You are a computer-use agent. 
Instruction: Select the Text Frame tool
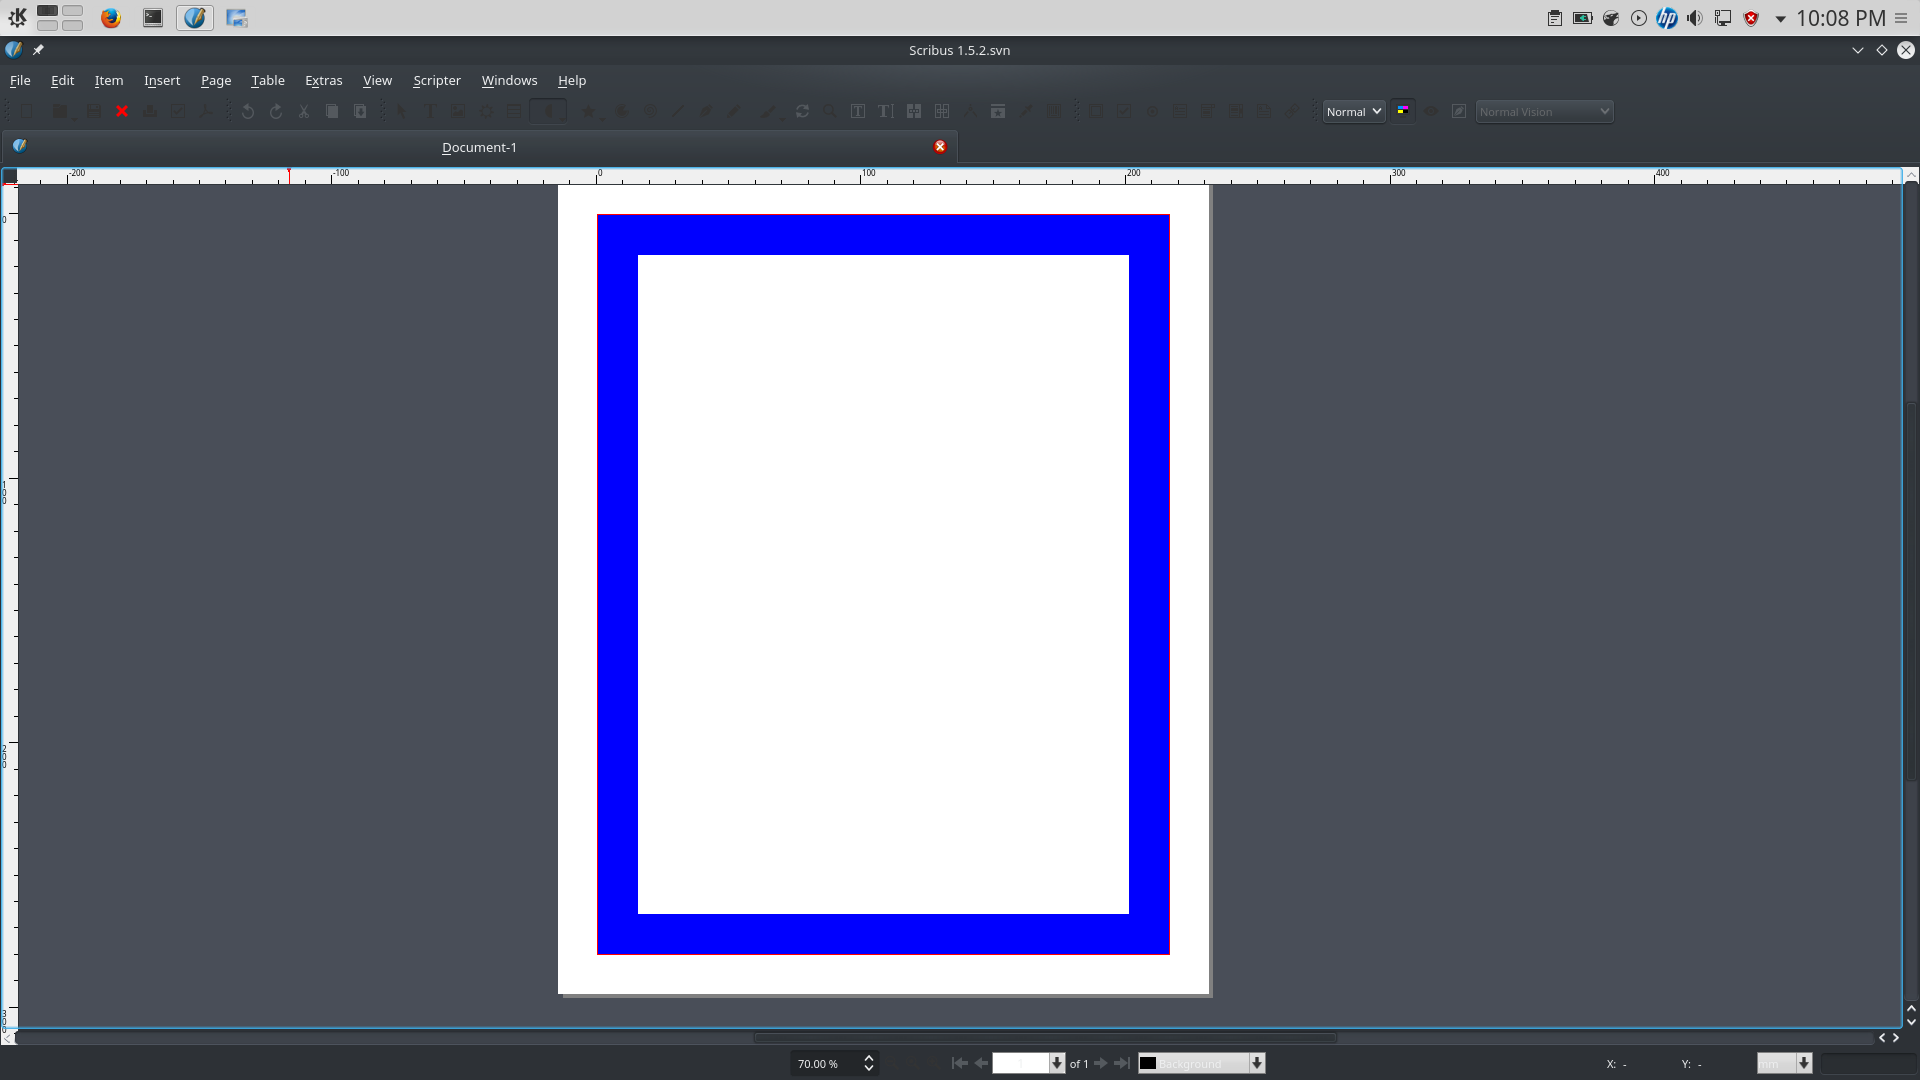click(430, 112)
